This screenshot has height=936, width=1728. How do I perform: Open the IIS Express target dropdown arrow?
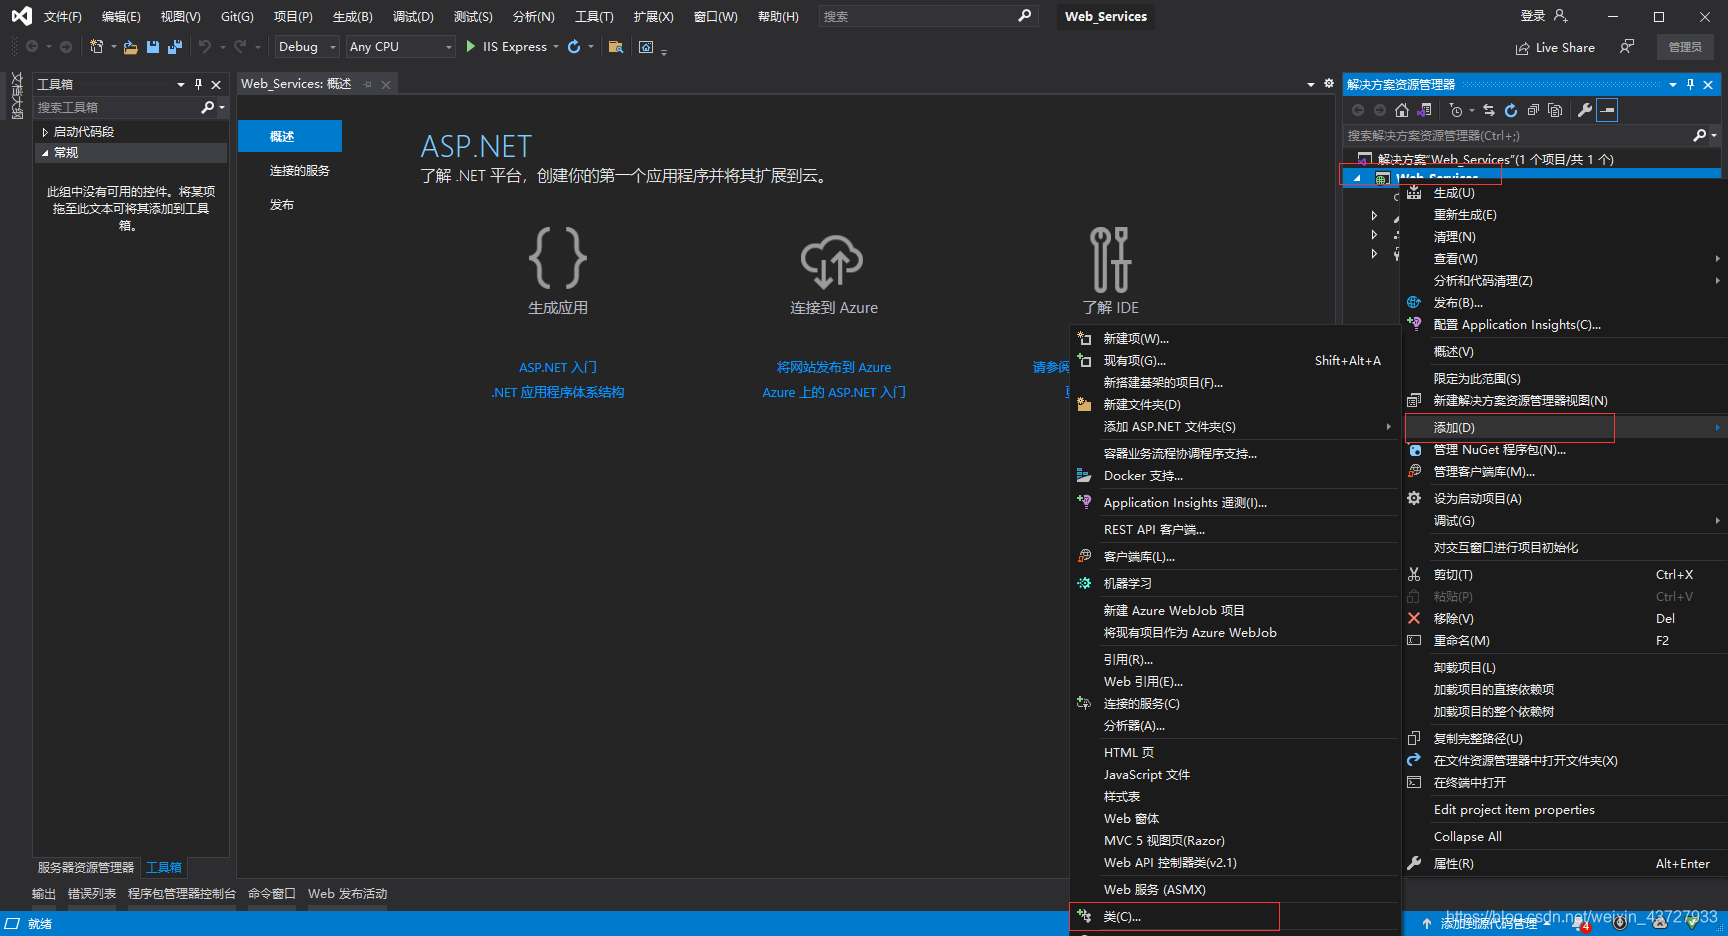[x=556, y=47]
